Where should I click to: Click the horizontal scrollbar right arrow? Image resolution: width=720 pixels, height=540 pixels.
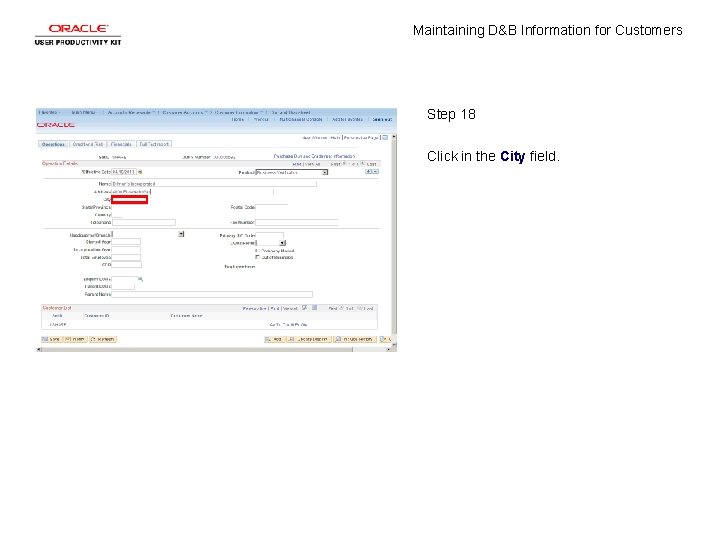click(x=388, y=349)
